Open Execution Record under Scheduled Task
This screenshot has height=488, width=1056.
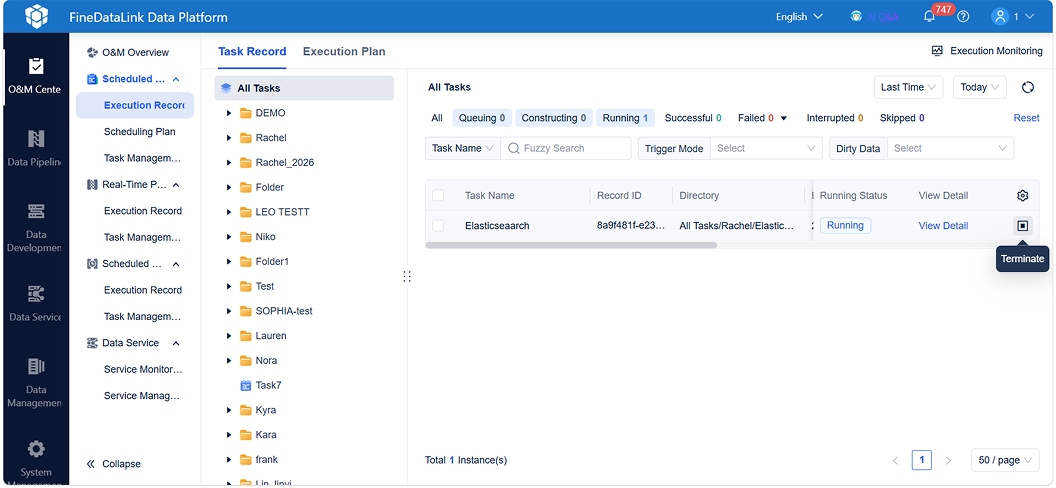pyautogui.click(x=135, y=106)
